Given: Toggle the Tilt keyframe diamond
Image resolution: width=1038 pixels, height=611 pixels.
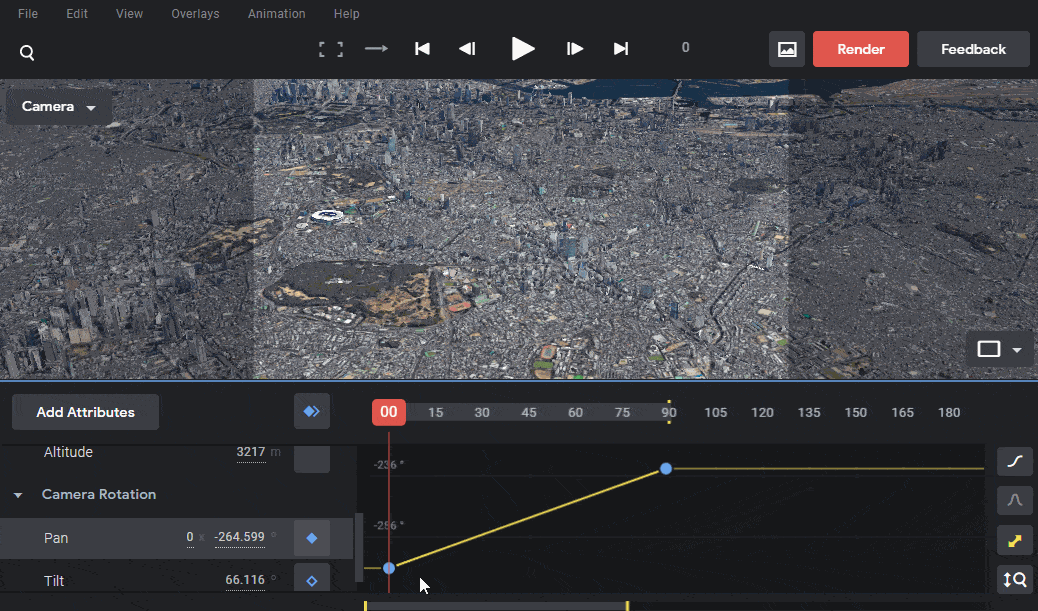Looking at the screenshot, I should point(312,581).
